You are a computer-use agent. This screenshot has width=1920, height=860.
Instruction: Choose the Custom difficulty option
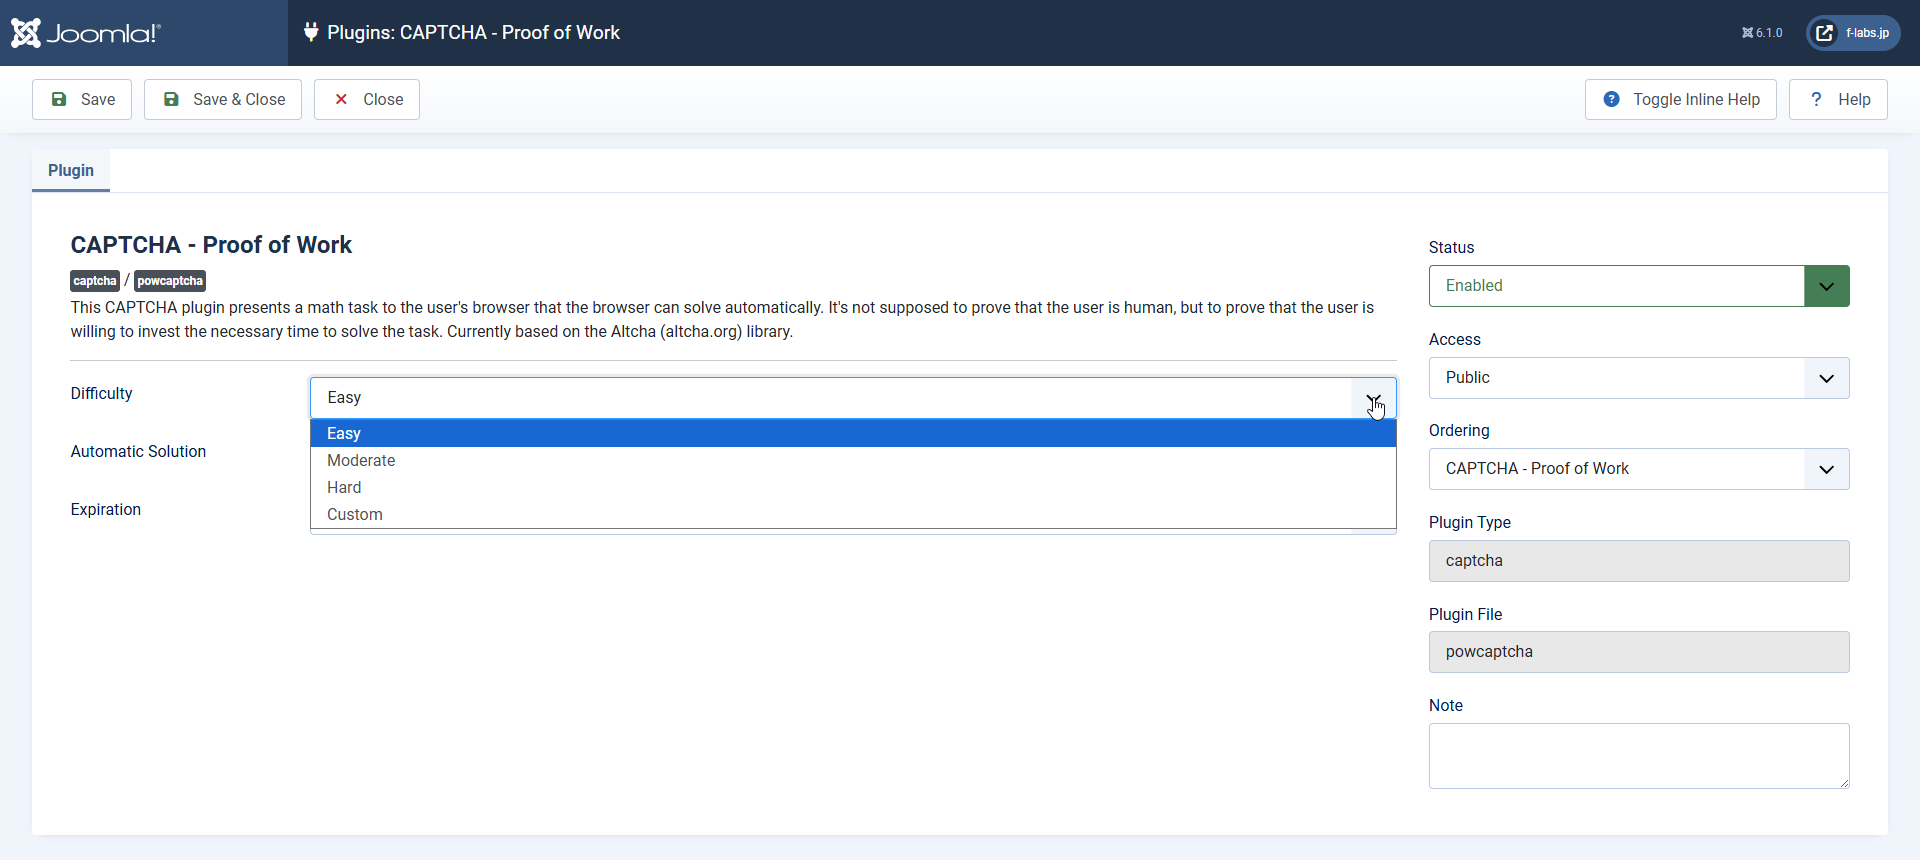(x=853, y=514)
